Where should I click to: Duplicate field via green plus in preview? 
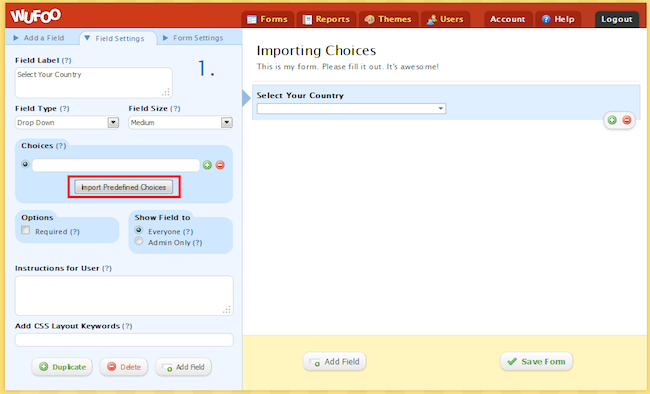[x=612, y=120]
